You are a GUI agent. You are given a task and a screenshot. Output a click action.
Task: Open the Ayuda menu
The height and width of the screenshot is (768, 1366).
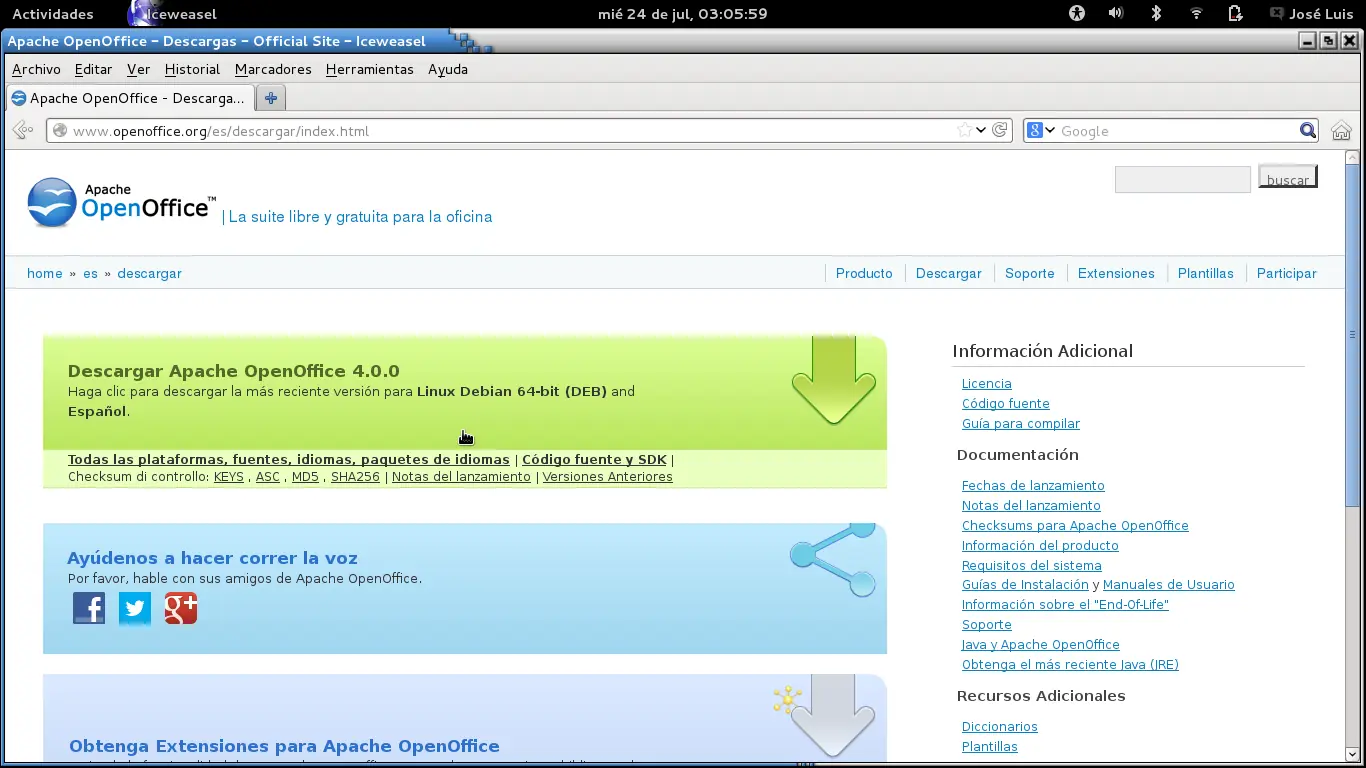[448, 69]
